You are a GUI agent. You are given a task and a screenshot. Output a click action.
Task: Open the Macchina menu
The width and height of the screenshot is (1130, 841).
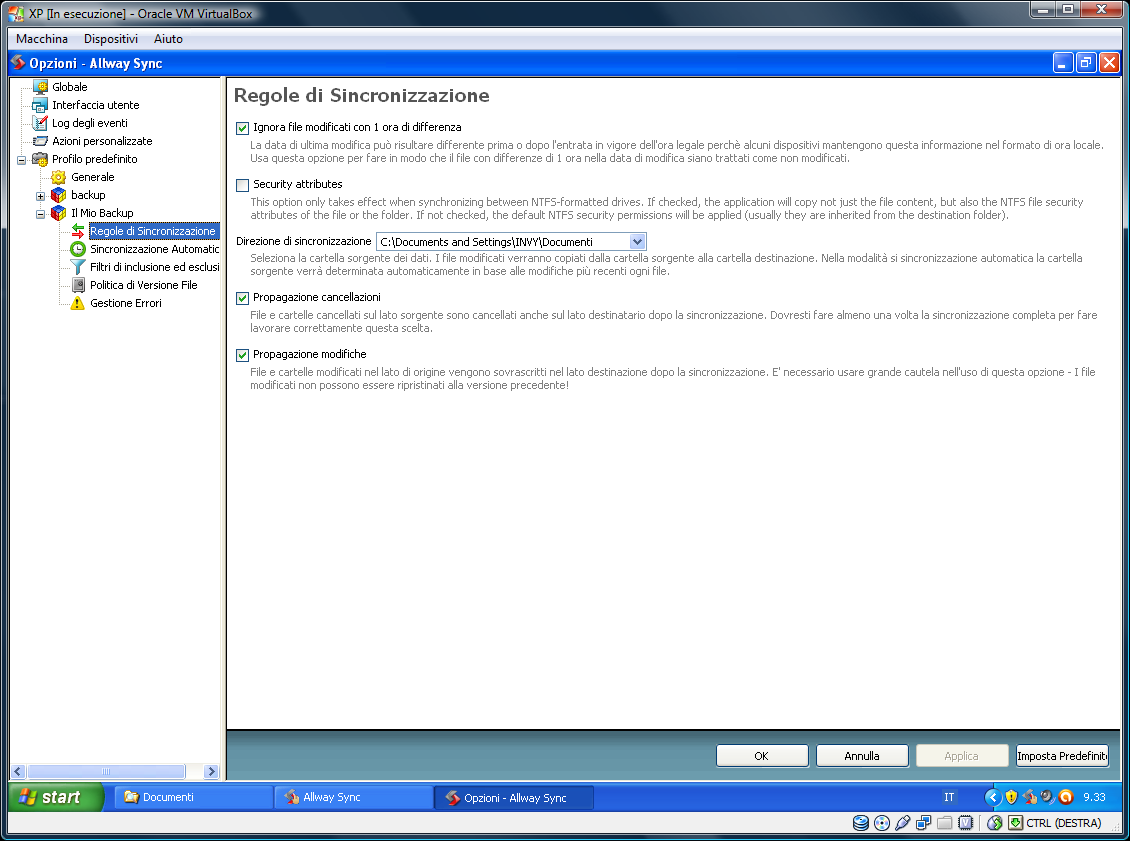point(42,39)
